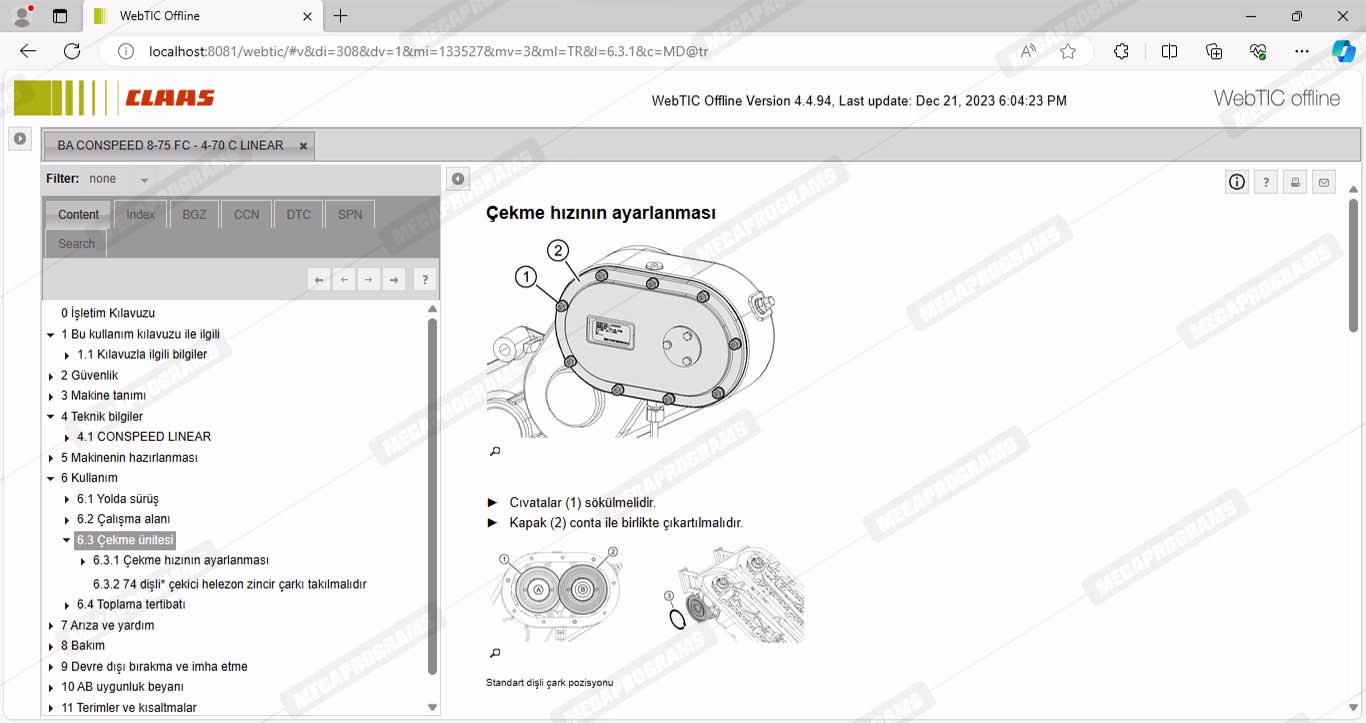This screenshot has height=723, width=1366.
Task: Toggle Edge split screen
Action: (1169, 51)
